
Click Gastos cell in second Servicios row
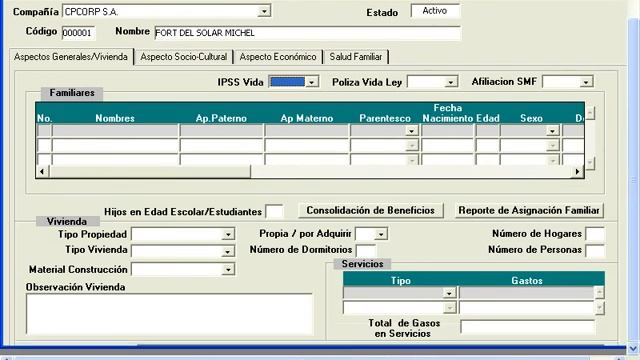pos(527,307)
